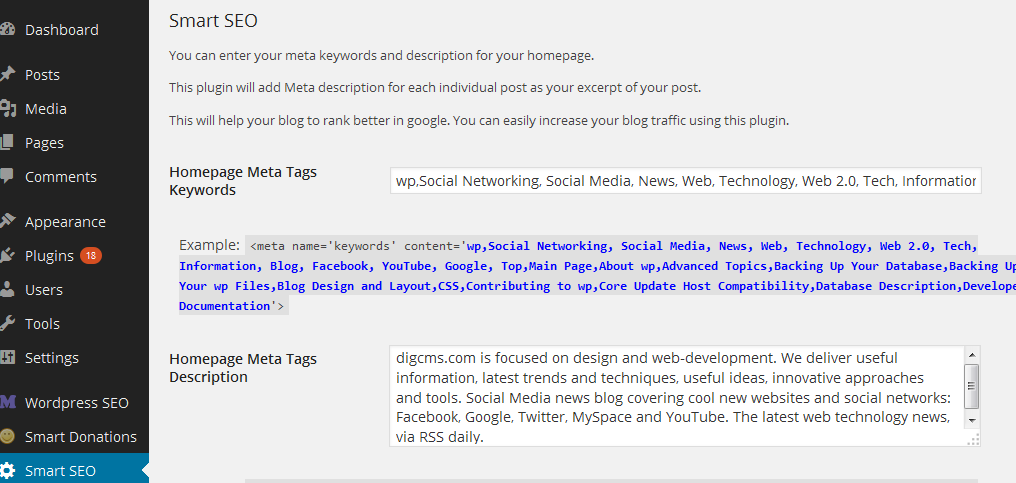Viewport: 1016px width, 483px height.
Task: Click the Posts pushpin icon
Action: [6, 75]
